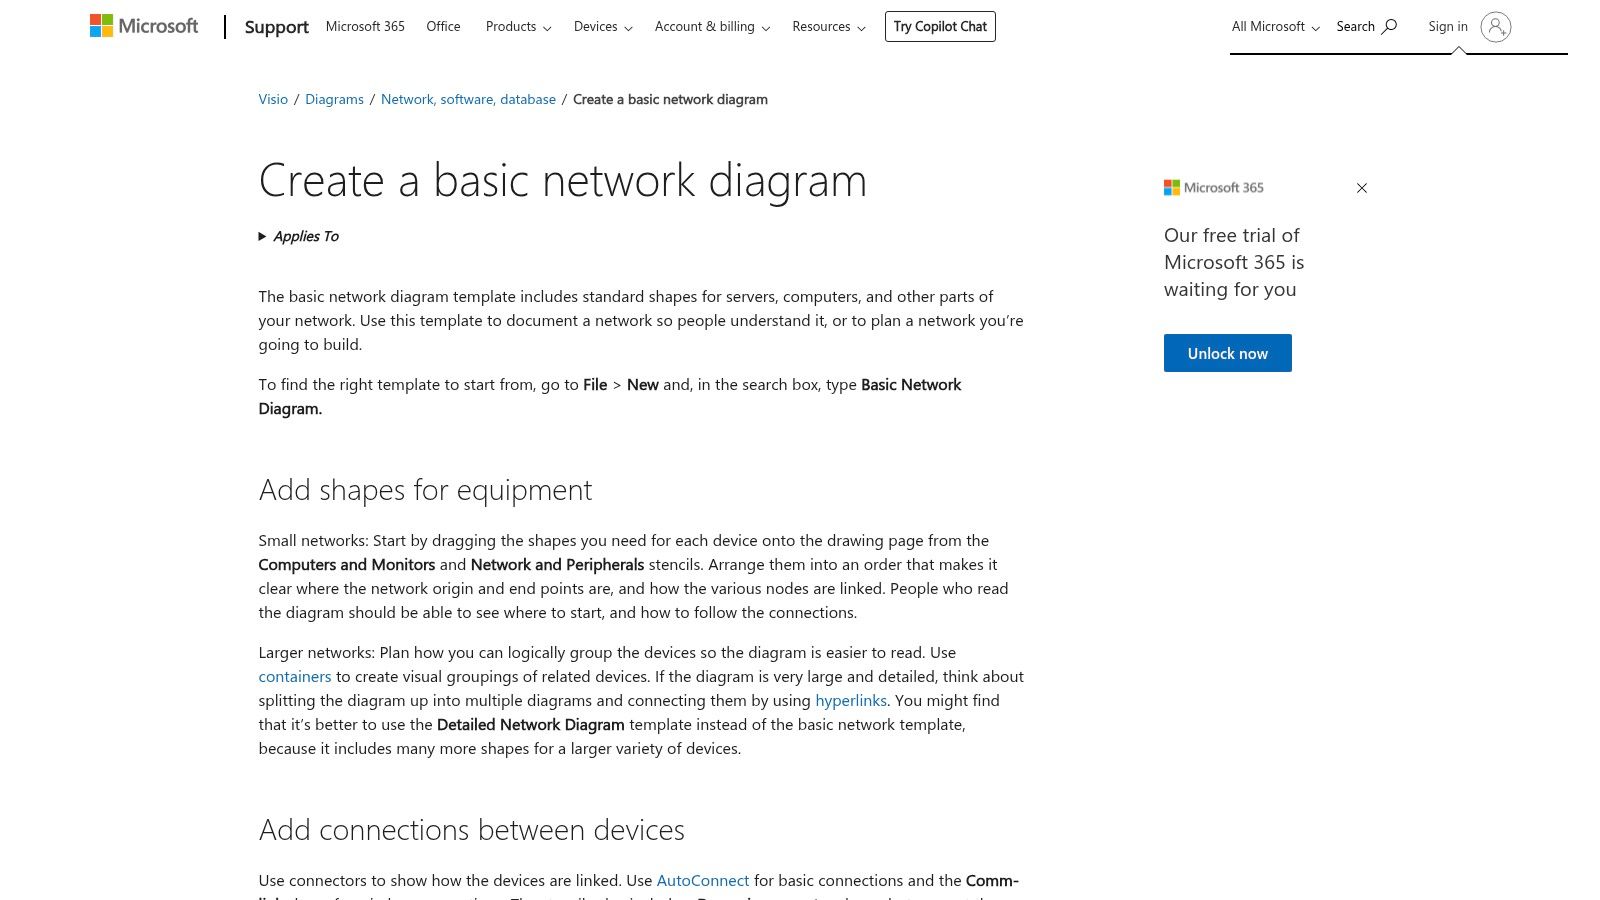Screen dimensions: 1600x900
Task: Click the AutoConnect link
Action: point(702,881)
